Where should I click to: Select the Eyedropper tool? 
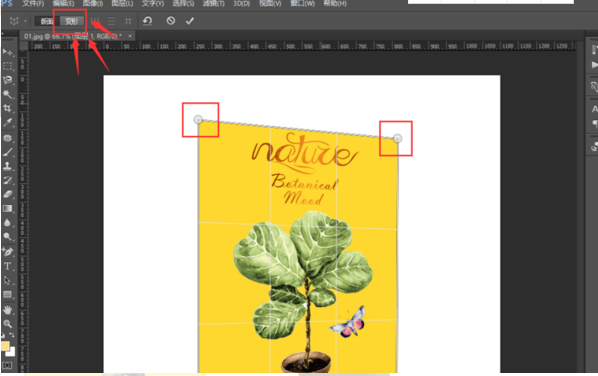pyautogui.click(x=7, y=122)
